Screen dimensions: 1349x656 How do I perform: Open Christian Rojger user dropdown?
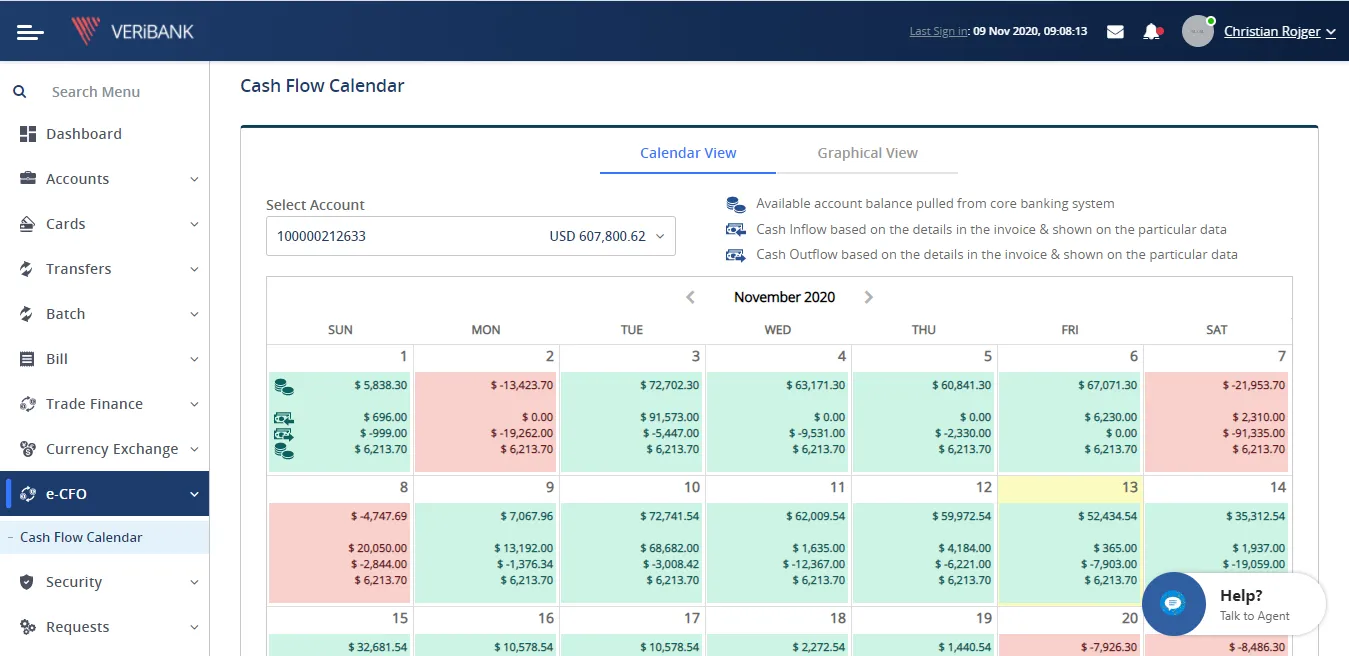pos(1279,32)
